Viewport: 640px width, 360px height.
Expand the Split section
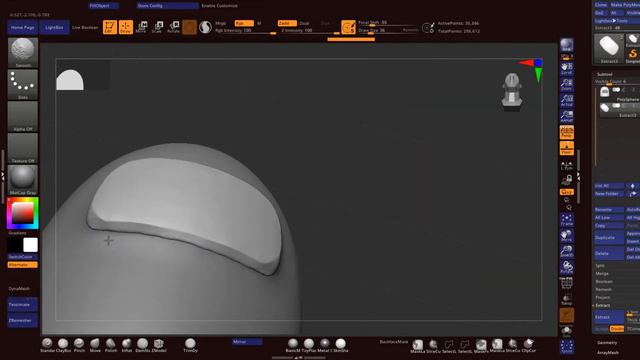click(600, 266)
